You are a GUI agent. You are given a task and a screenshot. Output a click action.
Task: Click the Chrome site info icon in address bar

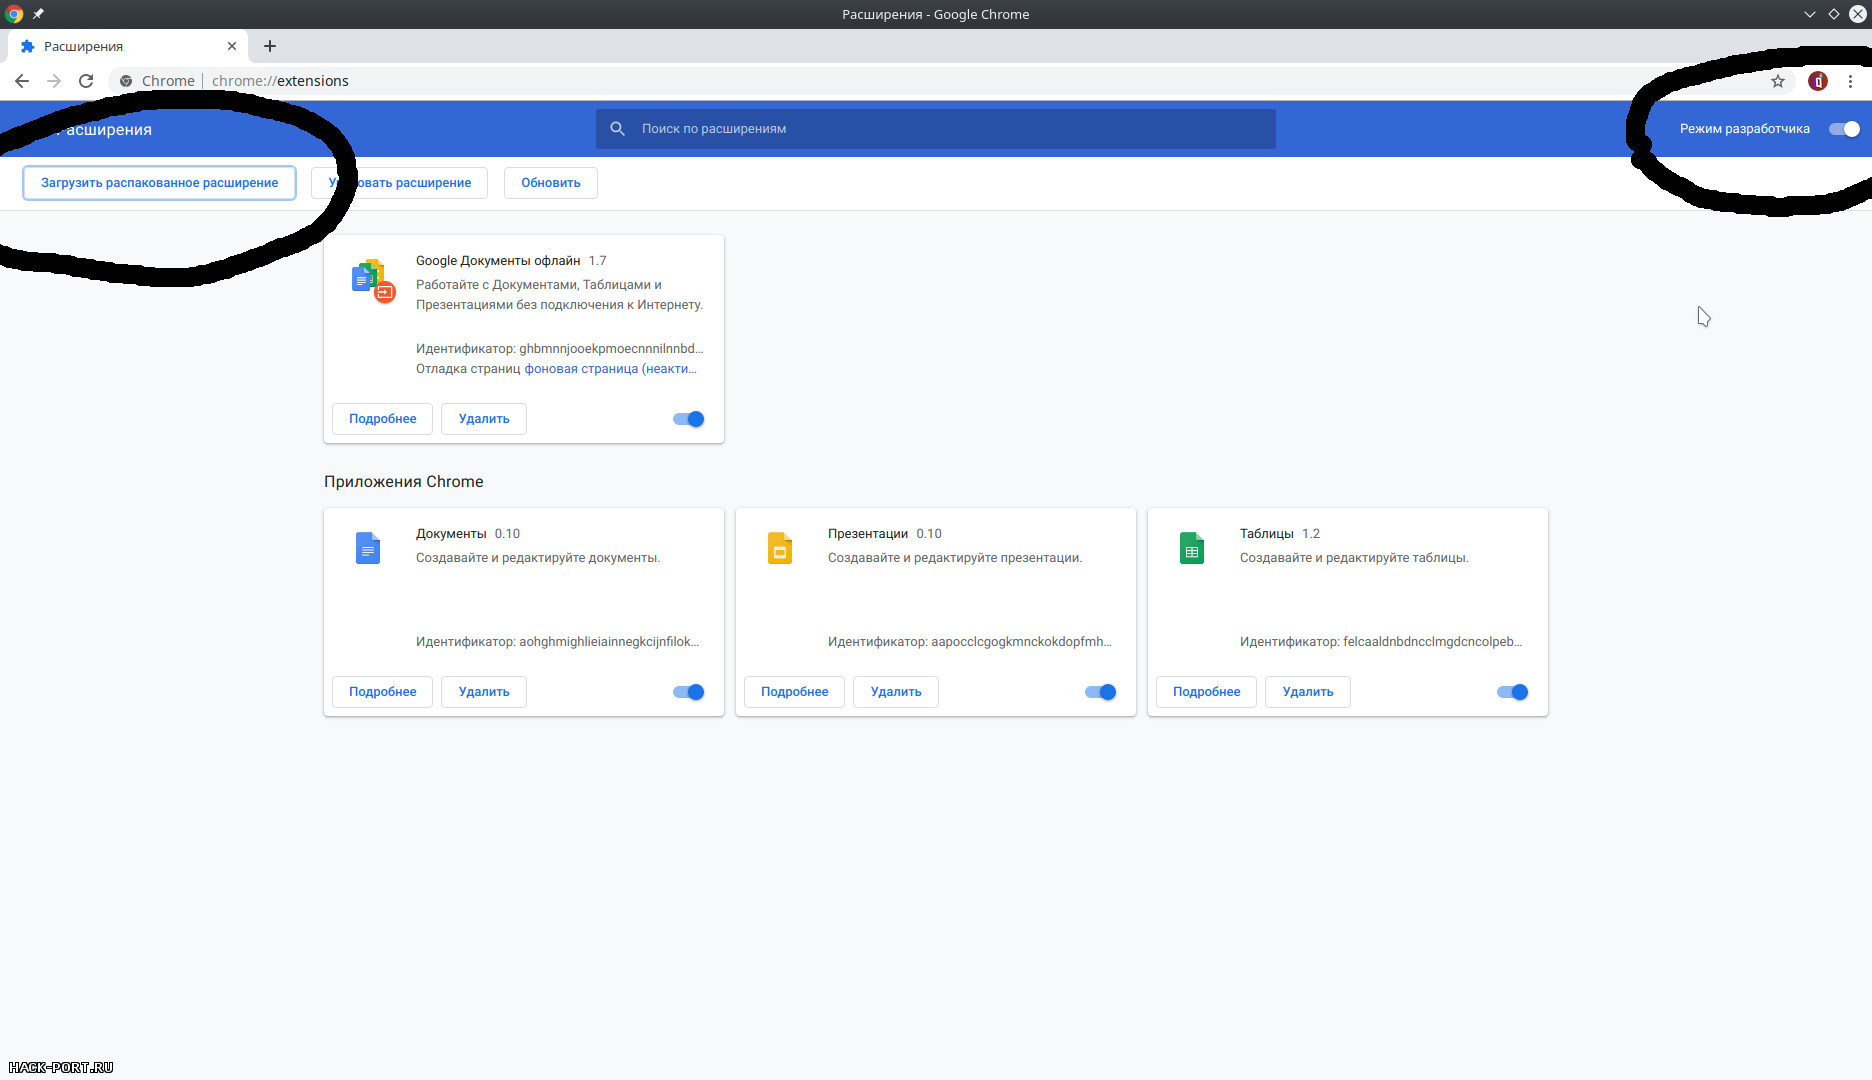(x=126, y=81)
